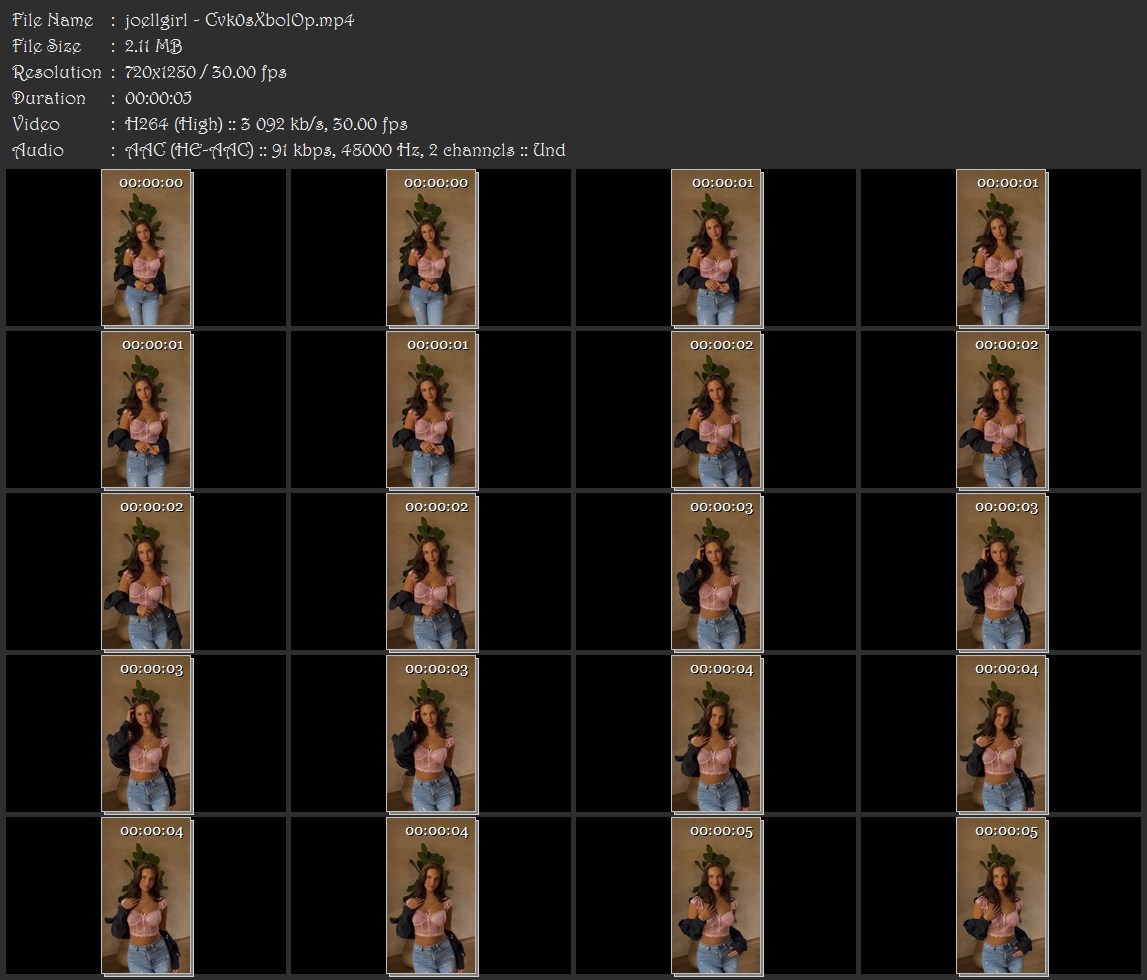This screenshot has height=980, width=1147.
Task: Click the 'Video' label
Action: pyautogui.click(x=36, y=124)
